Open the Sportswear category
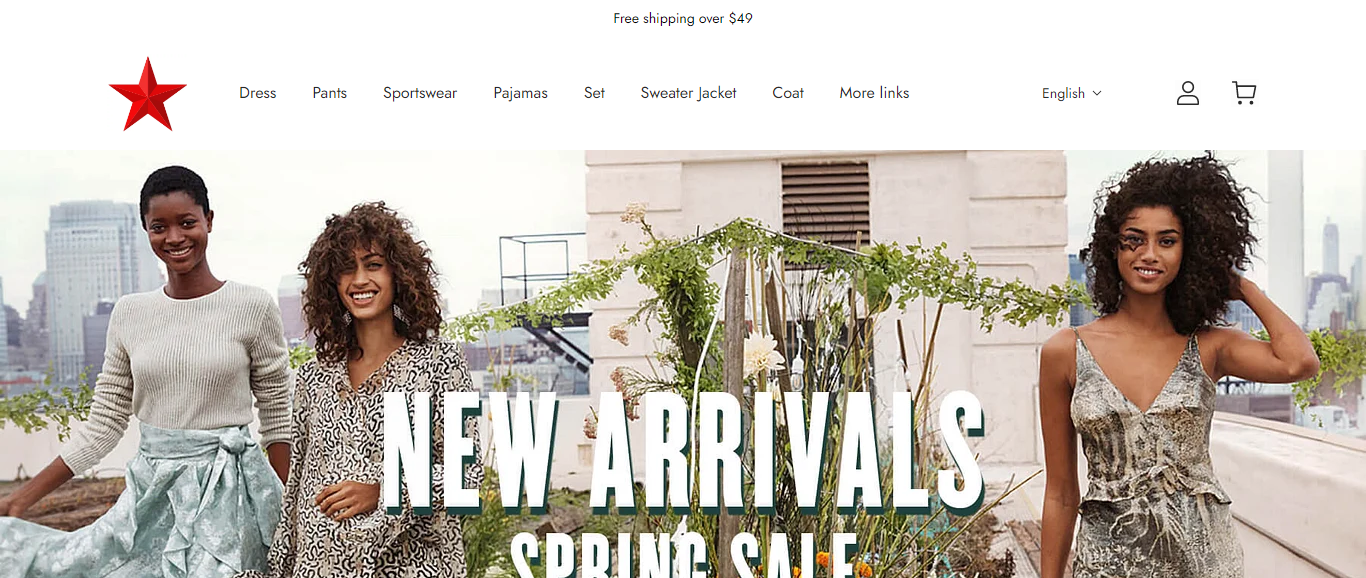This screenshot has height=578, width=1366. coord(420,93)
